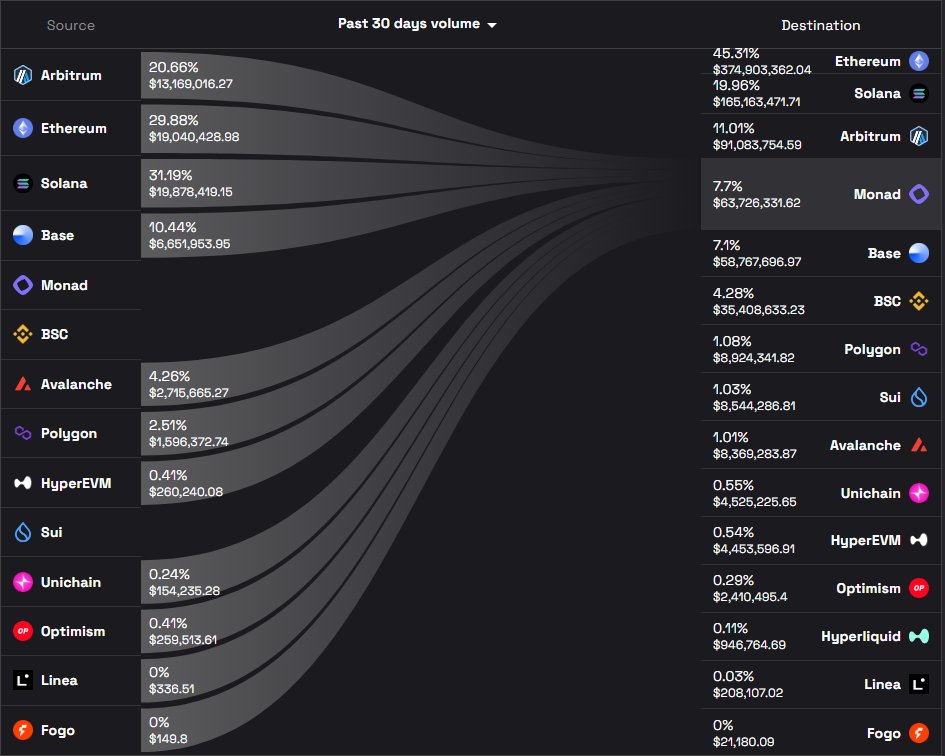Click the BSC destination icon
The width and height of the screenshot is (945, 756).
tap(918, 301)
